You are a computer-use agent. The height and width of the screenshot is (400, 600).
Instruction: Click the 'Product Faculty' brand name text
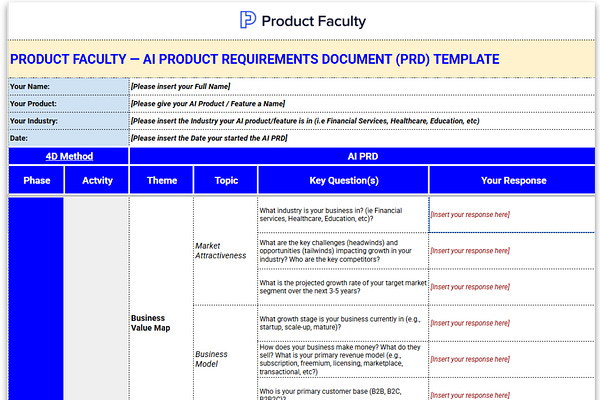[x=314, y=21]
